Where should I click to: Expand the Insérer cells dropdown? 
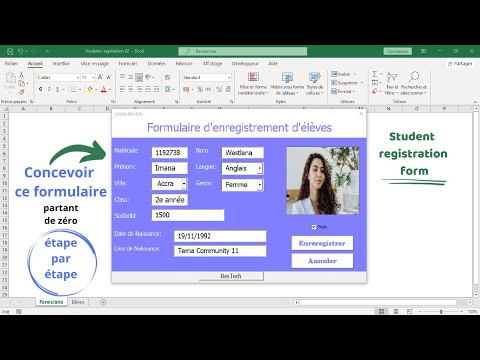pos(355,74)
